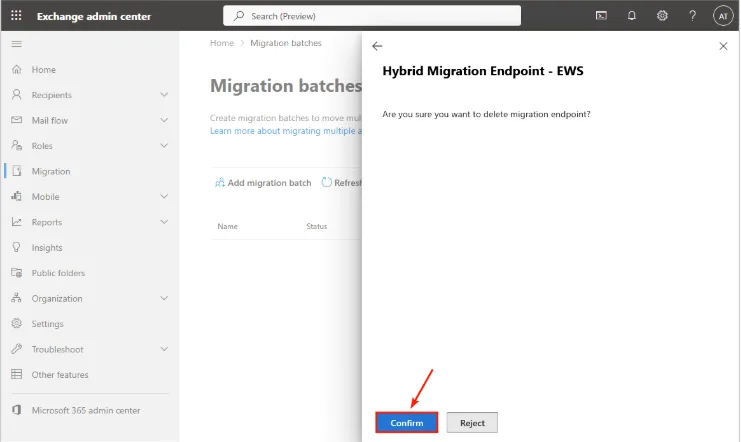Open the notifications bell
This screenshot has width=741, height=442.
(x=631, y=16)
